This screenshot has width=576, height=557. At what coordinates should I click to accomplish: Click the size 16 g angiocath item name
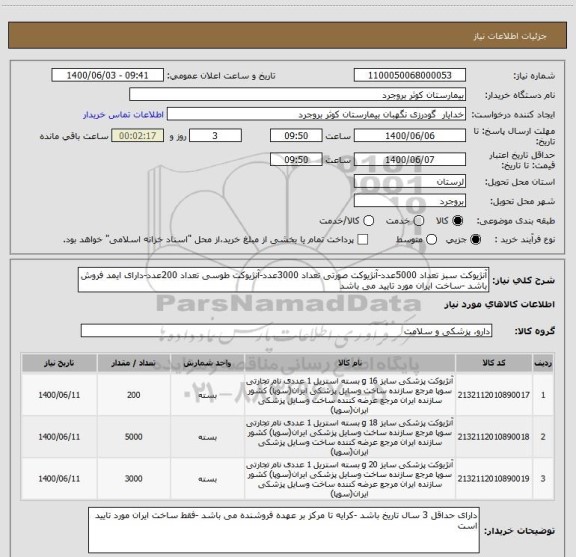click(x=350, y=395)
